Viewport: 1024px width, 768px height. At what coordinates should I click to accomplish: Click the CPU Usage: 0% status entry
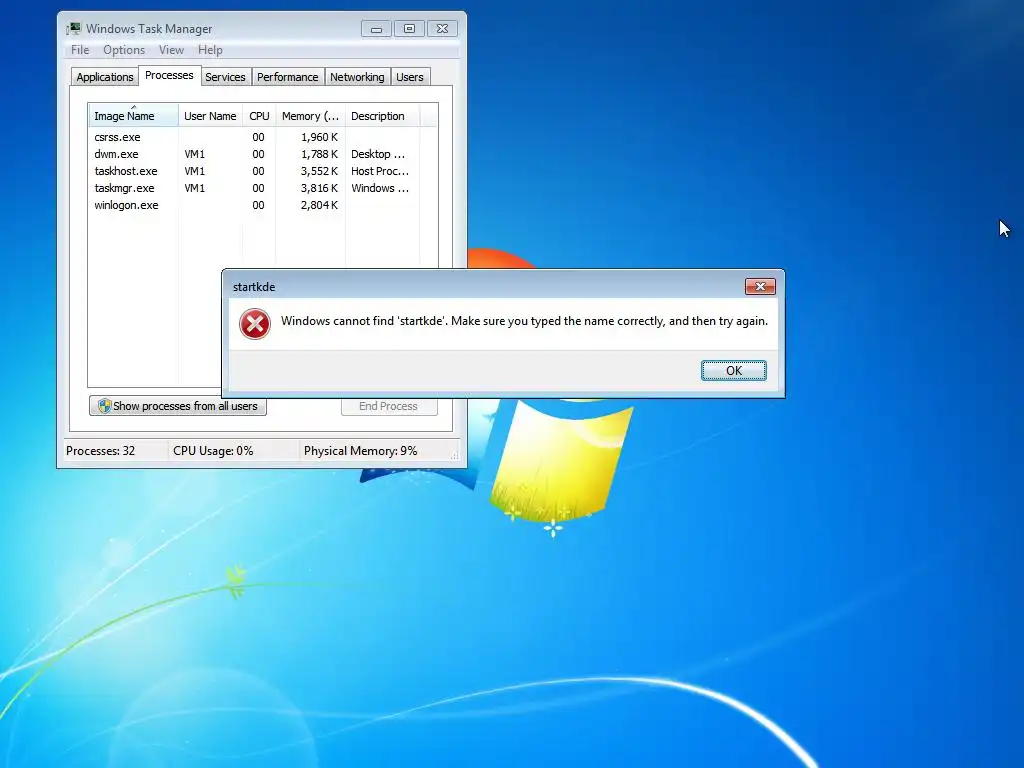[213, 451]
